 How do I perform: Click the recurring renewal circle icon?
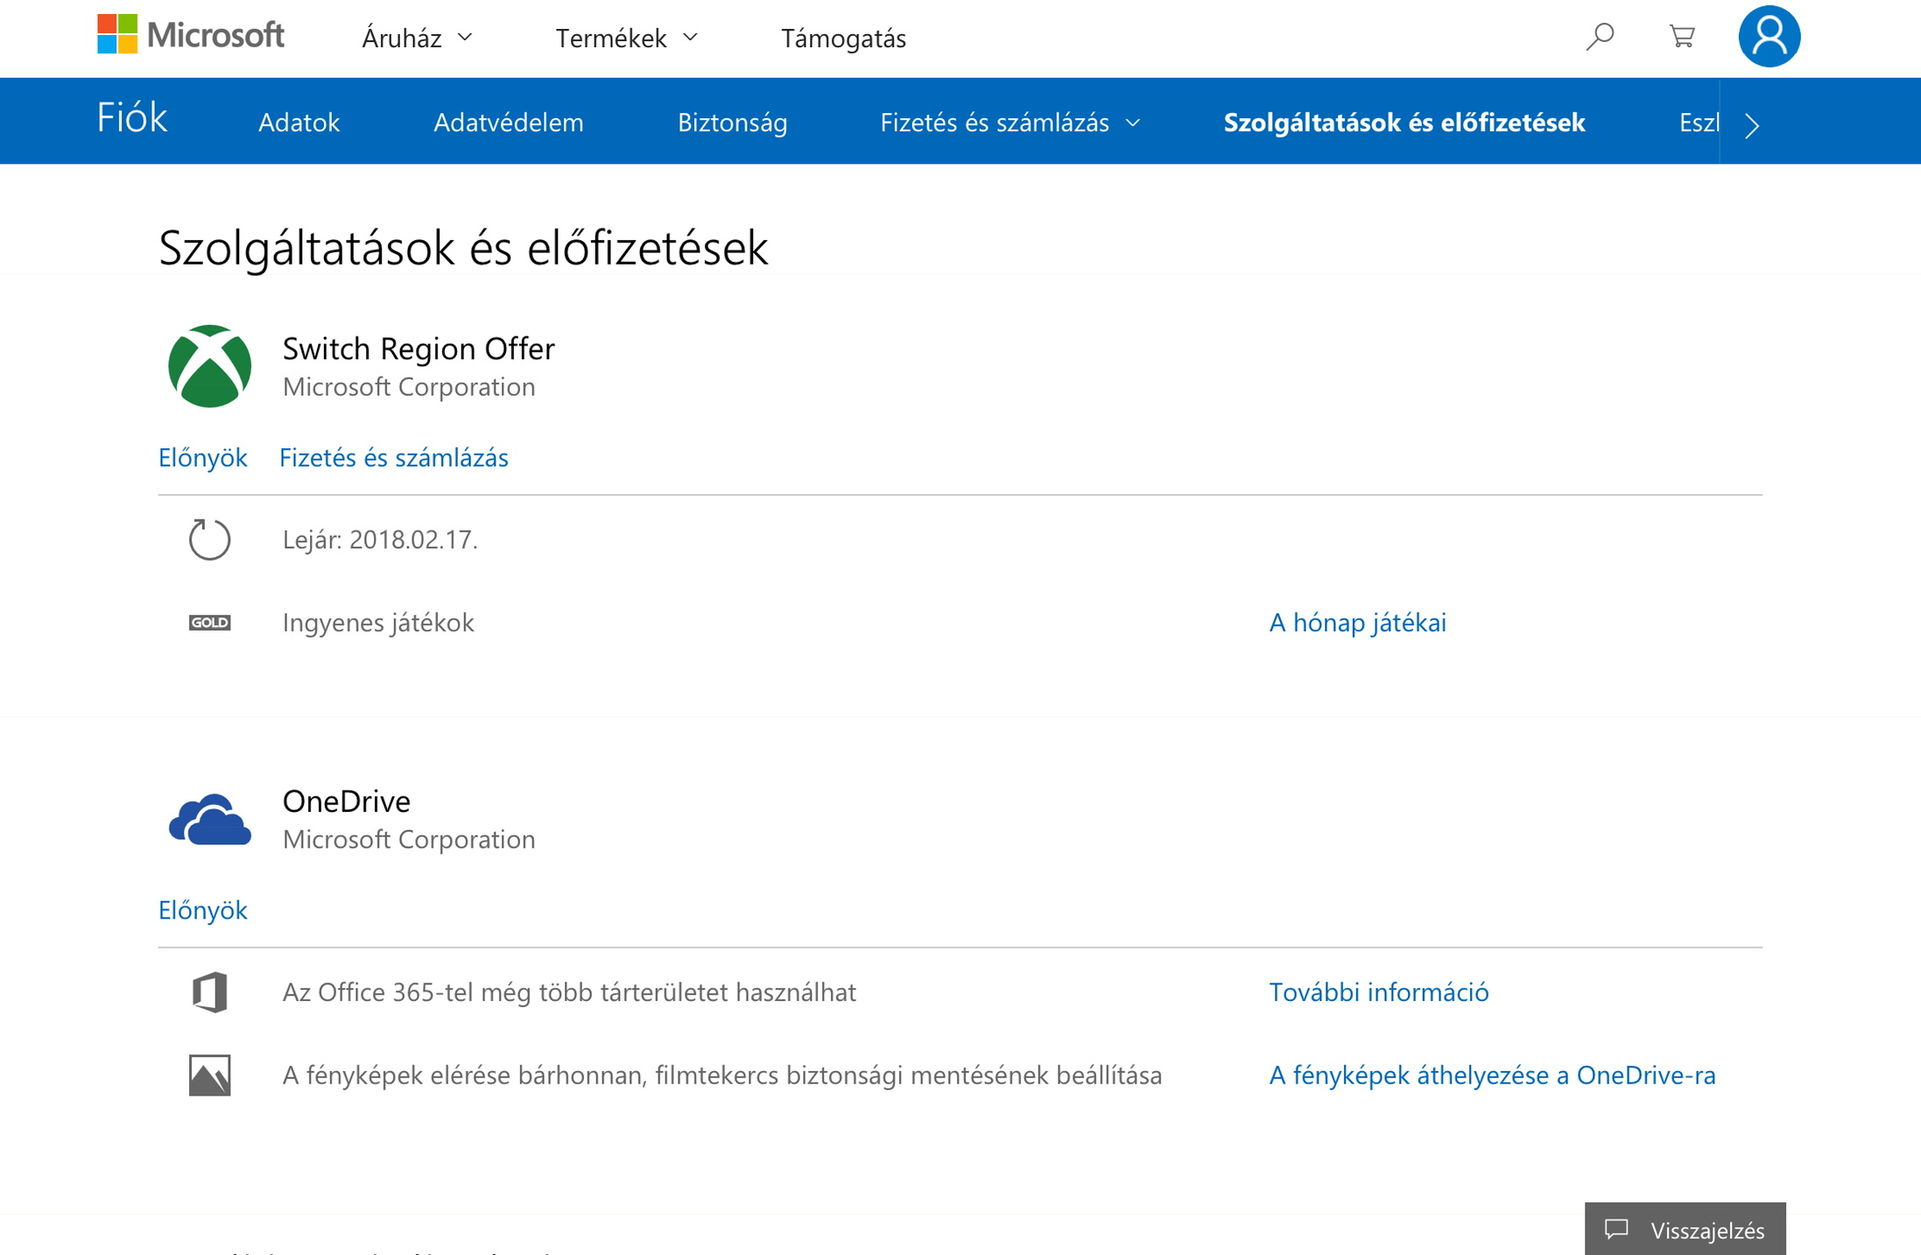210,540
